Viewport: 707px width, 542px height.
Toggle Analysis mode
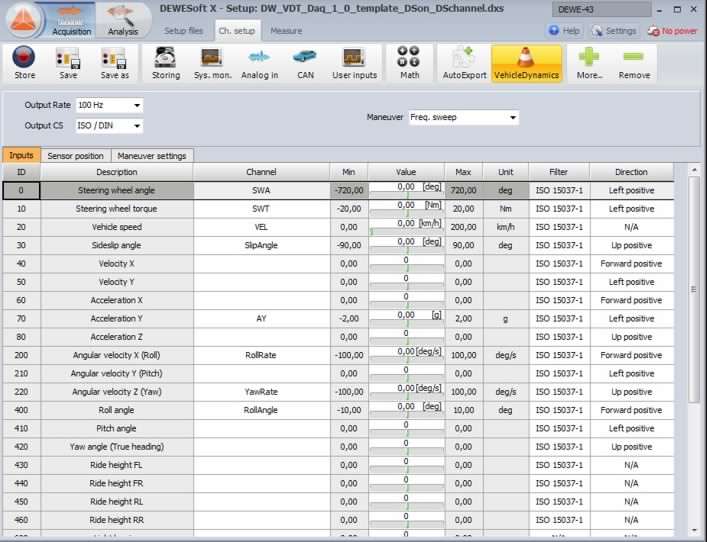123,19
